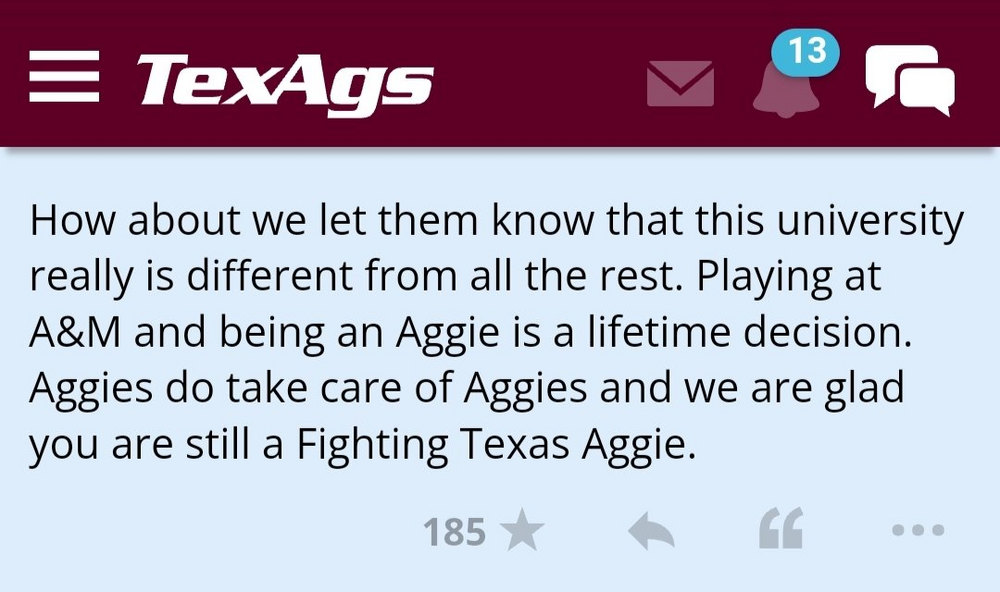The image size is (1000, 592).
Task: Star this post
Action: tap(521, 532)
